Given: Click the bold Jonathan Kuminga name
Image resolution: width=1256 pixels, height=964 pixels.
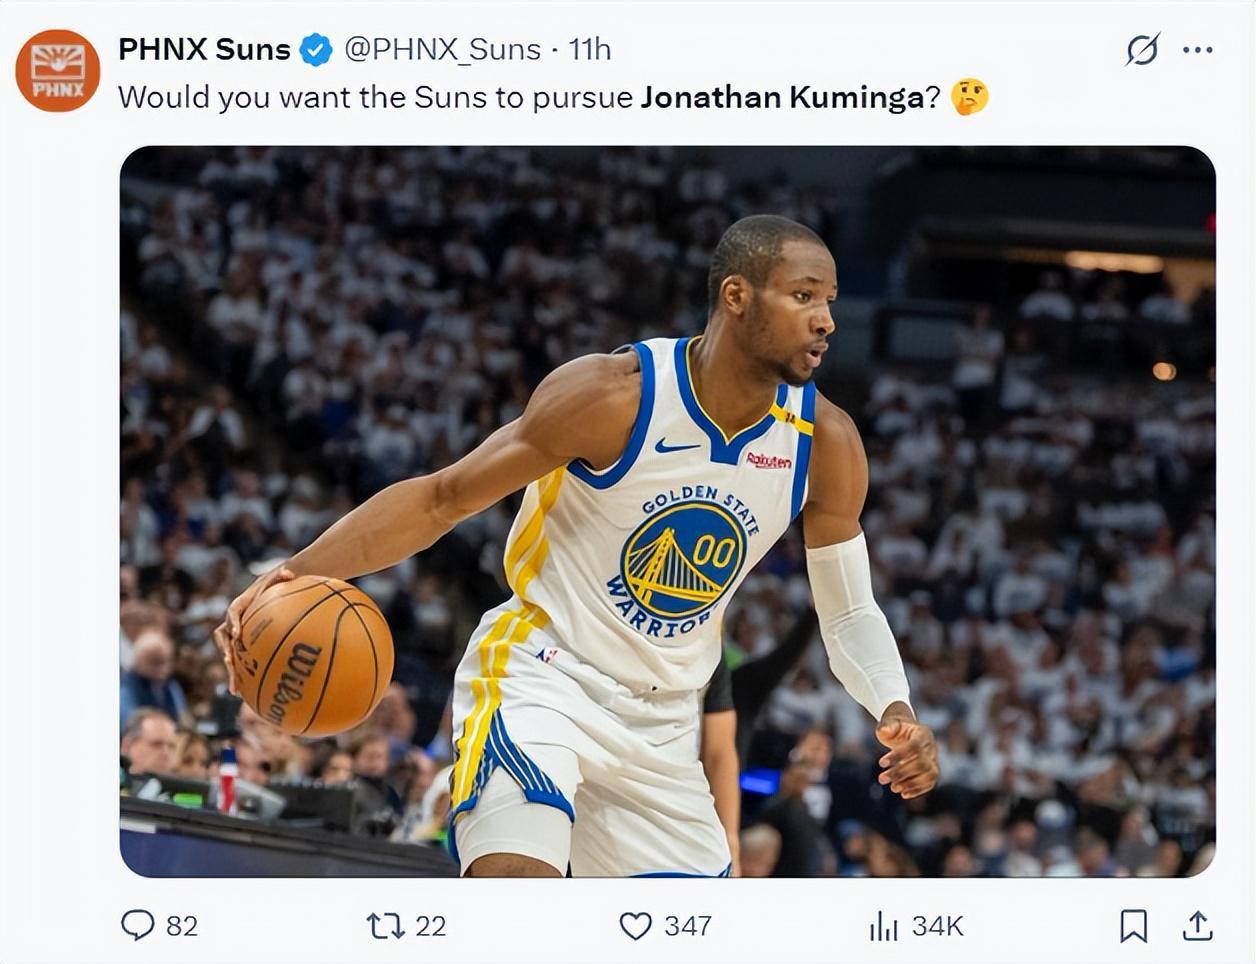Looking at the screenshot, I should coord(781,97).
